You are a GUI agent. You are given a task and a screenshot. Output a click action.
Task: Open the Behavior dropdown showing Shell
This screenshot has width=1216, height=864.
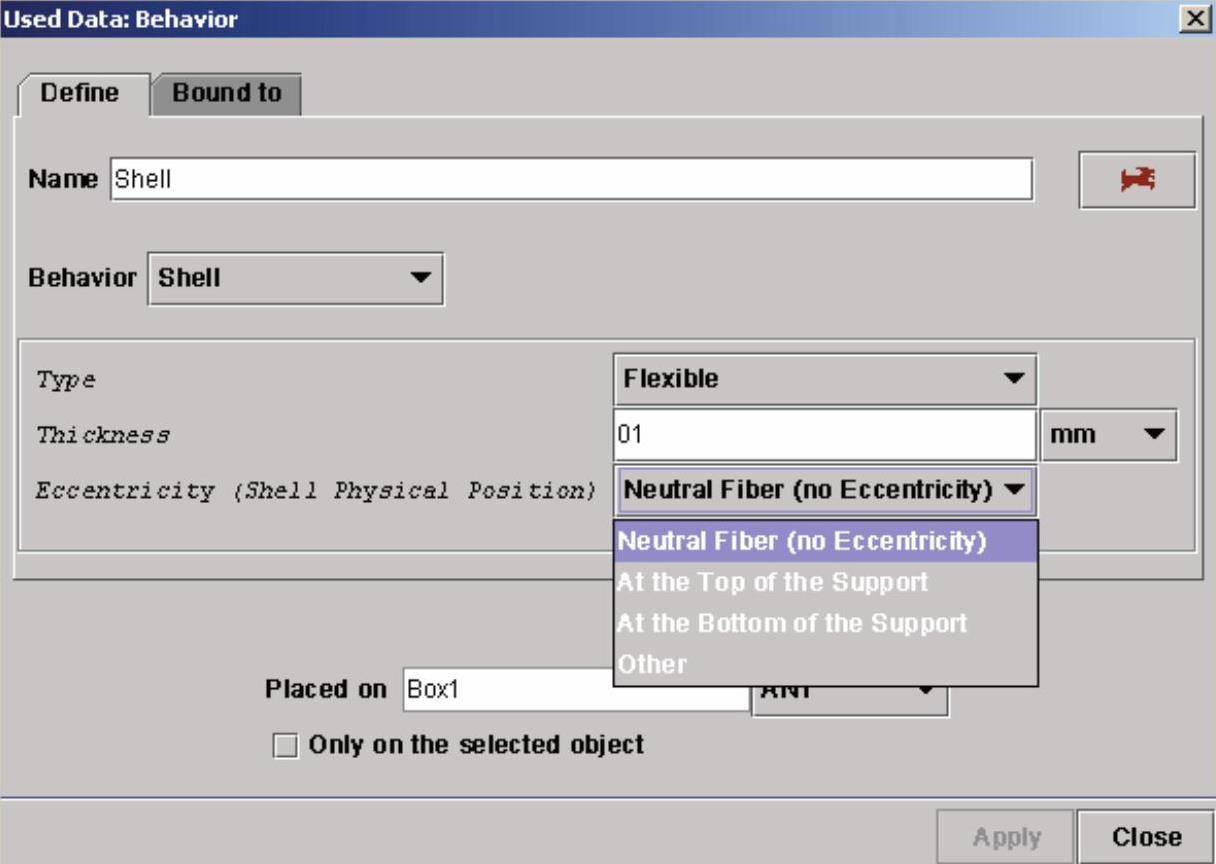[295, 278]
